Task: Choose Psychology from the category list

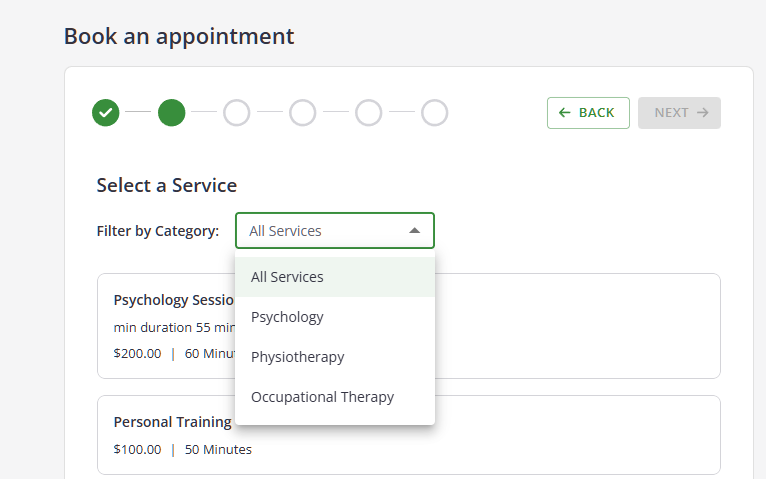Action: [288, 317]
